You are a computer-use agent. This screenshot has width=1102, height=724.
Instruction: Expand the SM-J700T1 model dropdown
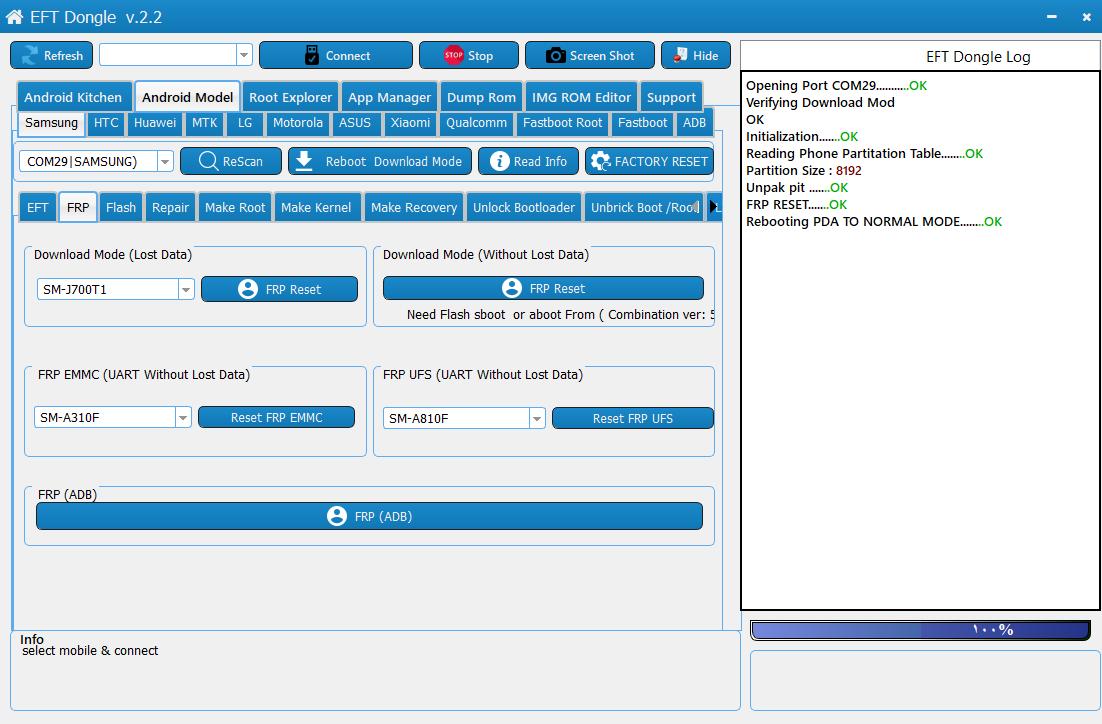186,290
